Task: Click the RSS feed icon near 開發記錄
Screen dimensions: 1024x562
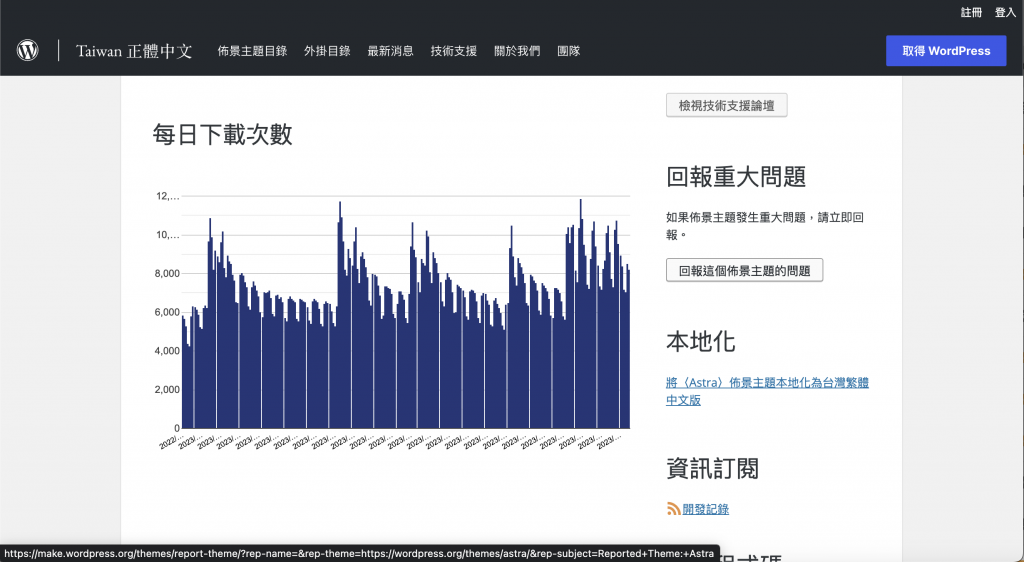Action: click(x=673, y=508)
